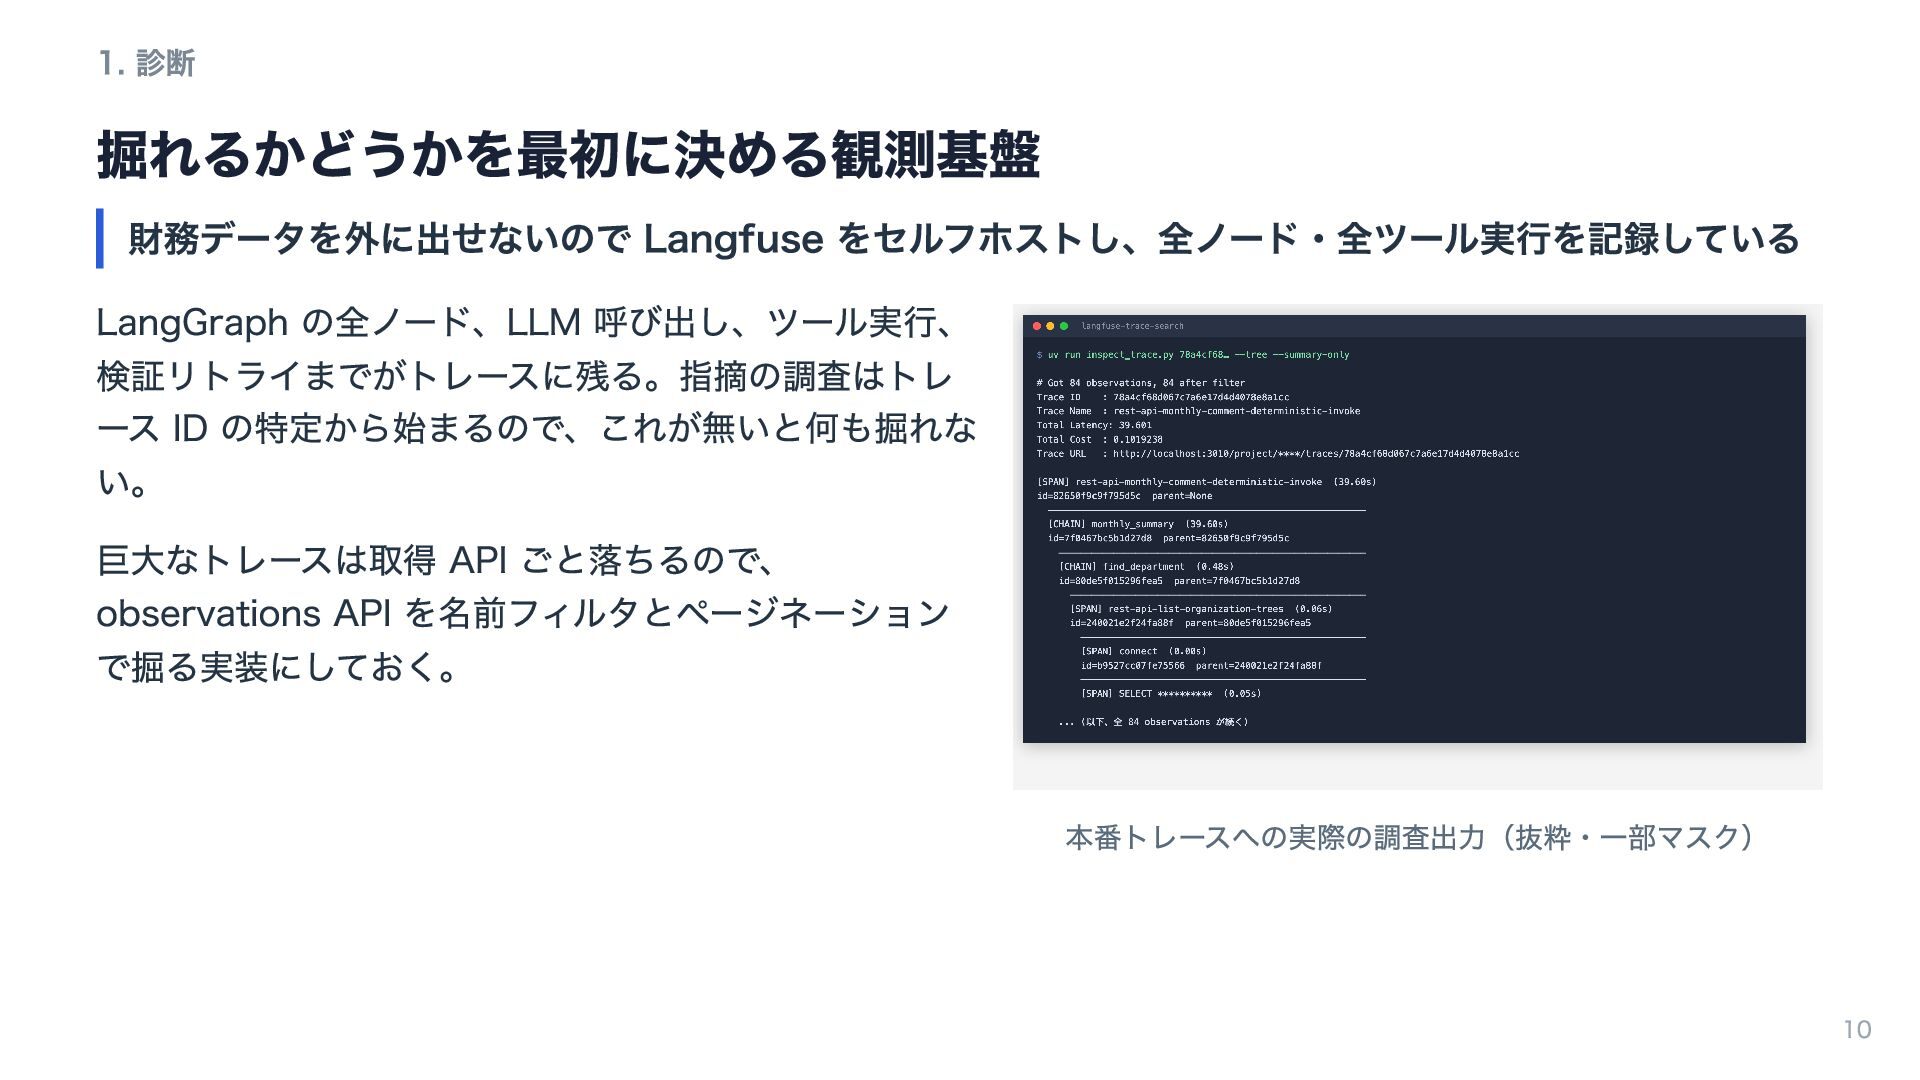Click the yellow minimize dot in the terminal window
Image resolution: width=1920 pixels, height=1080 pixels.
coord(1050,326)
